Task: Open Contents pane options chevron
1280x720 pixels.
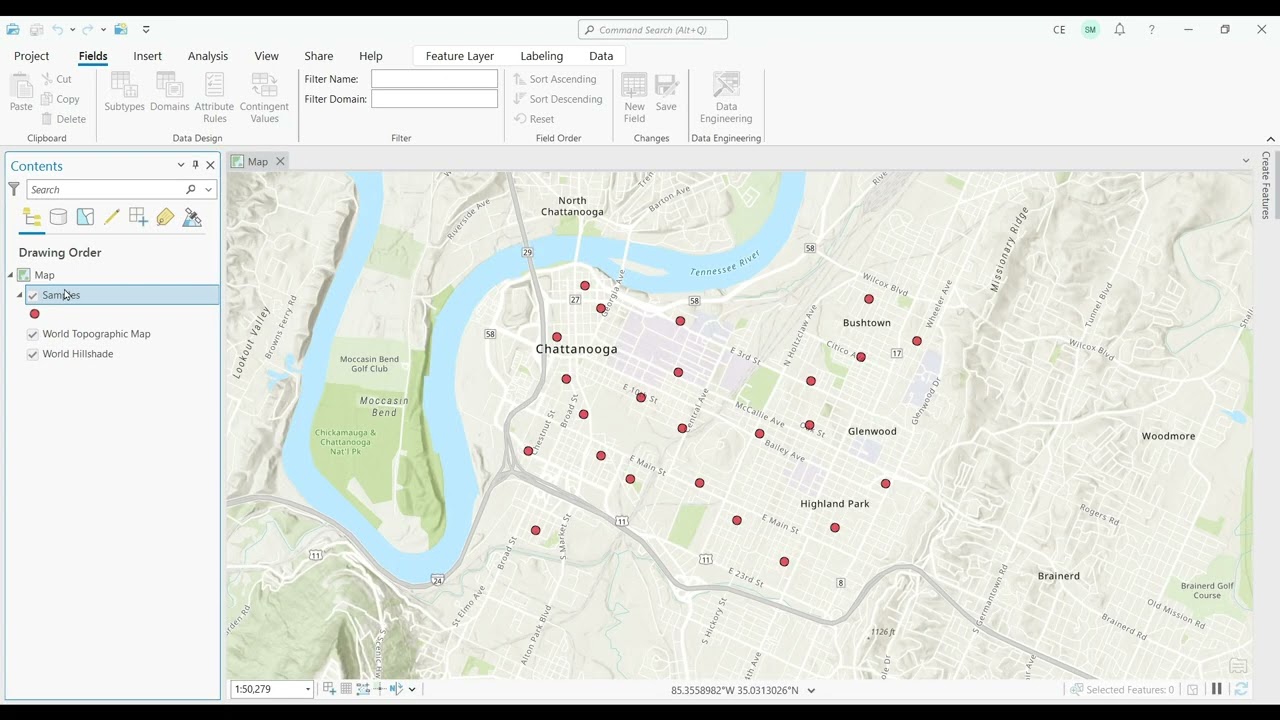Action: point(181,165)
